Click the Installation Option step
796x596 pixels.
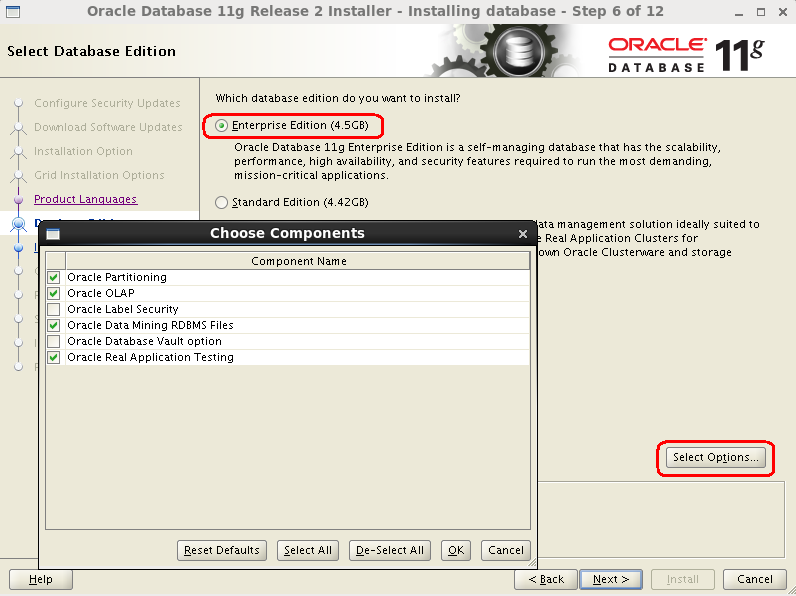[83, 151]
